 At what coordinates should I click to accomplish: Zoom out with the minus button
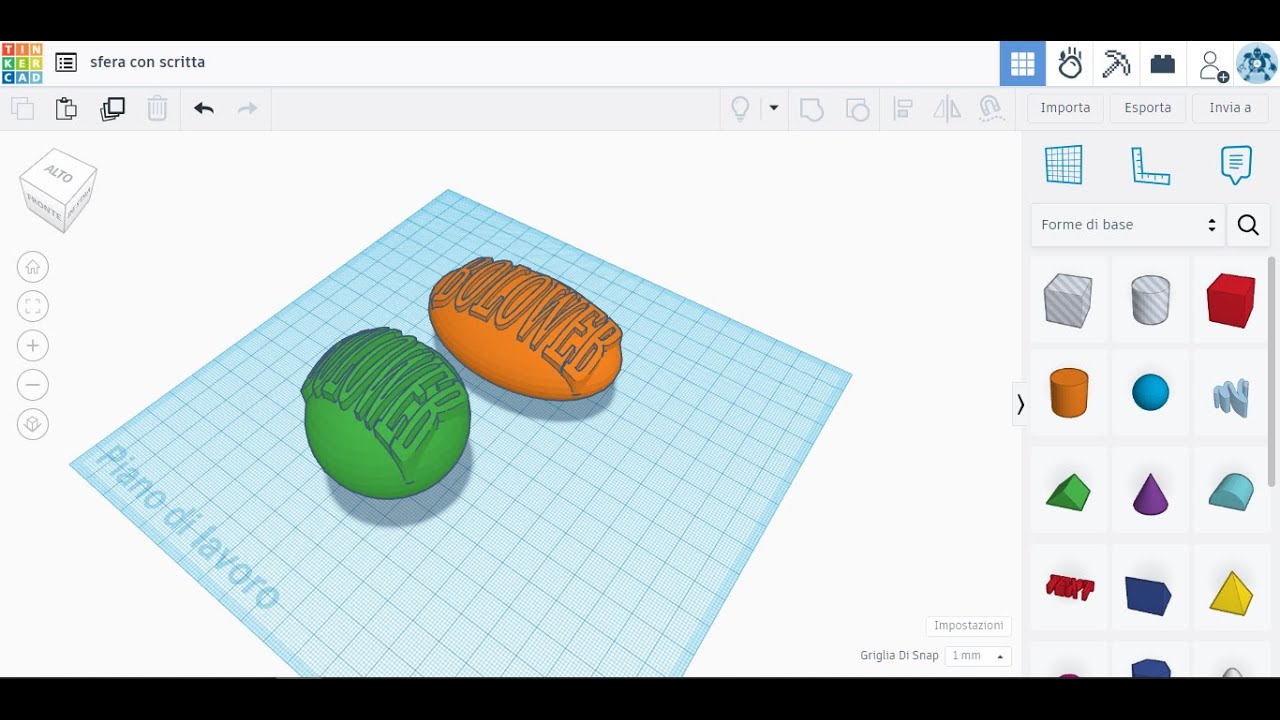[x=33, y=385]
